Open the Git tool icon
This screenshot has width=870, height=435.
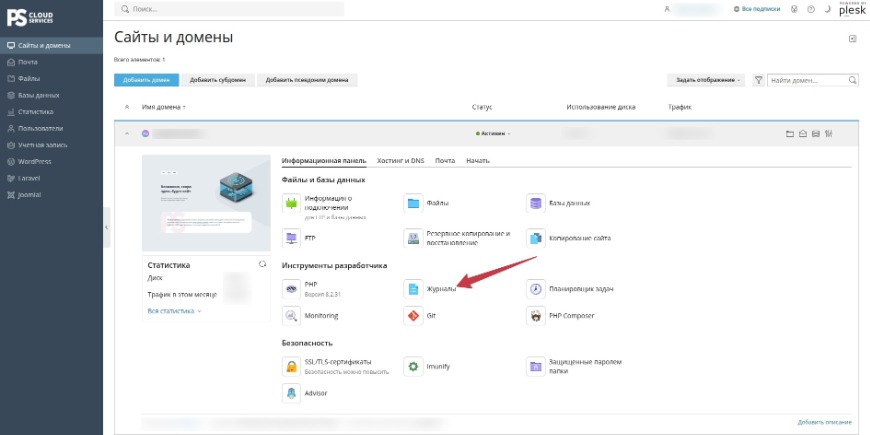click(413, 316)
